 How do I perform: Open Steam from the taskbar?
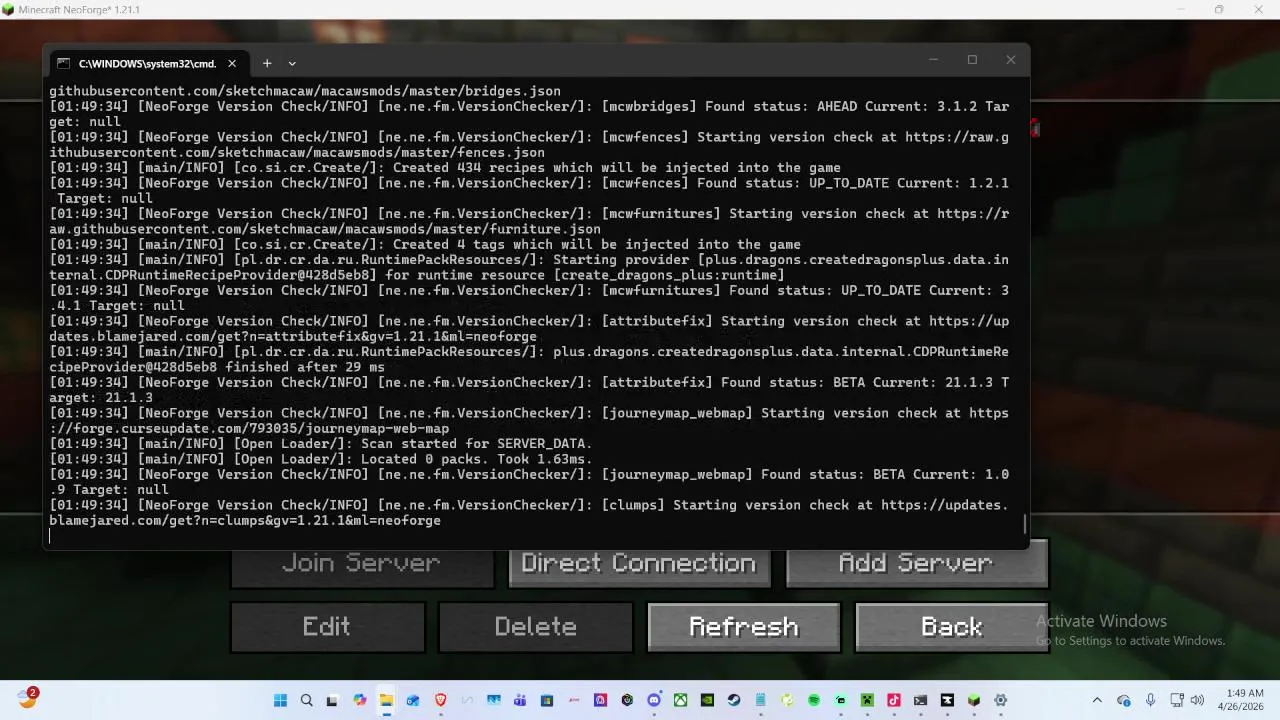coord(734,700)
